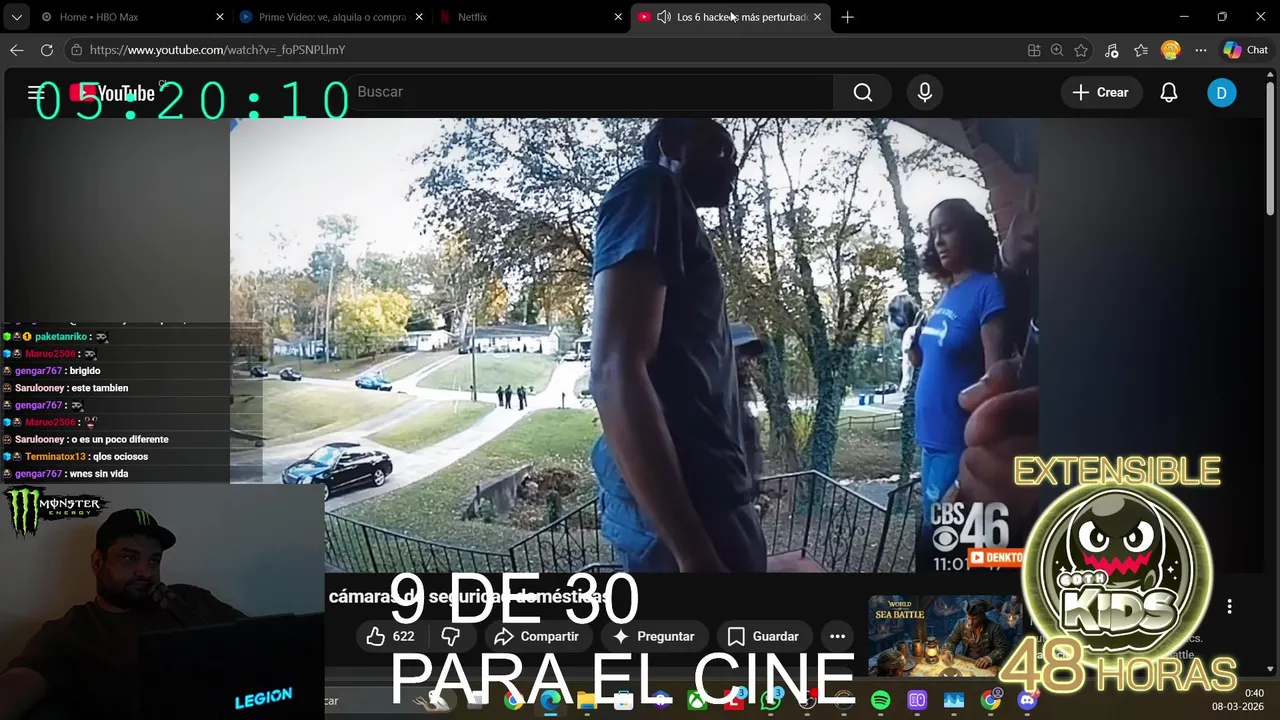Screen dimensions: 1280x720
Task: Click chat message 'qlos ociosos'
Action: pyautogui.click(x=120, y=457)
